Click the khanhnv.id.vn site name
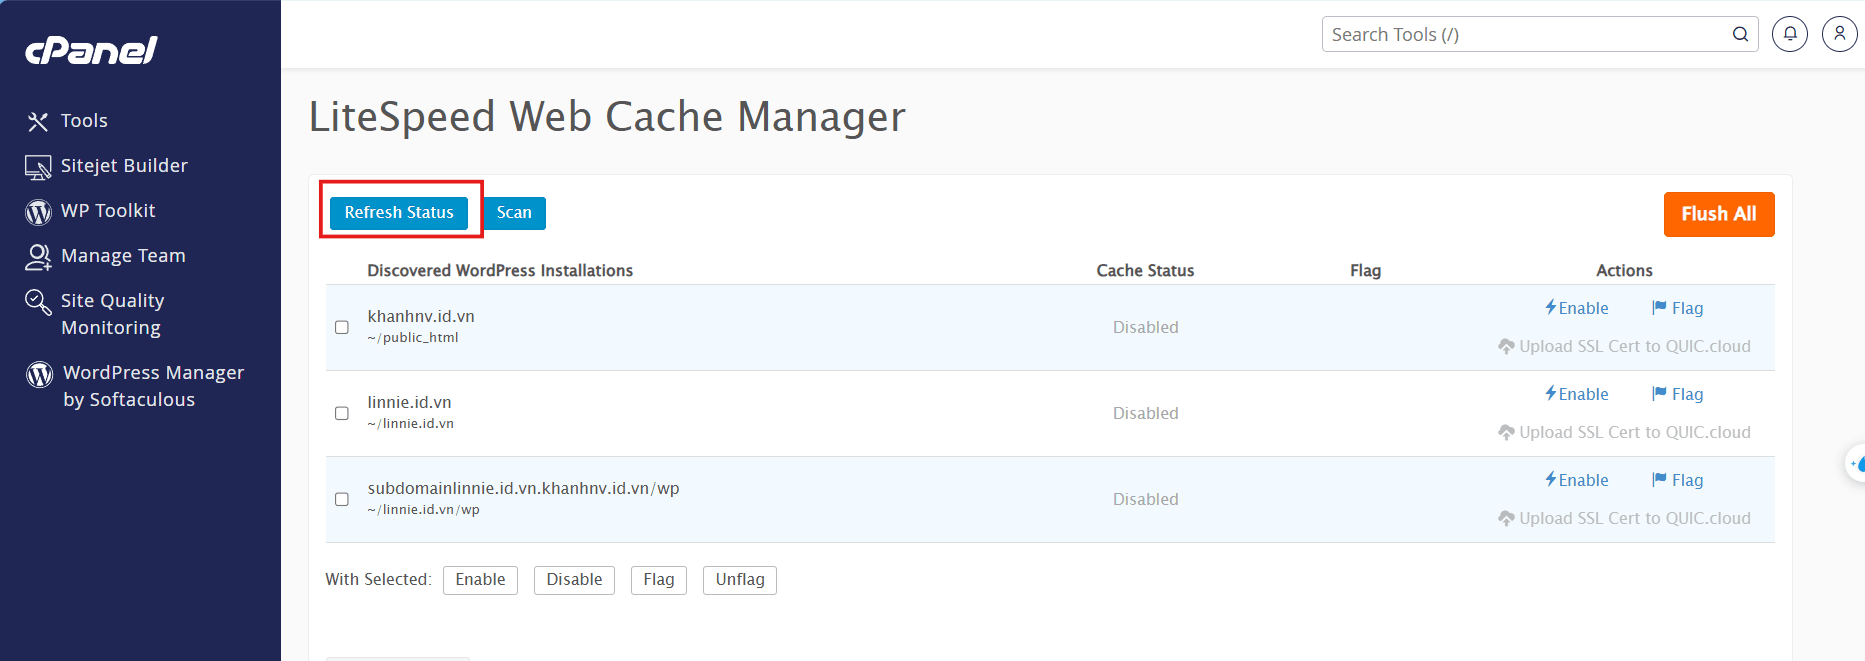The image size is (1865, 661). tap(421, 316)
